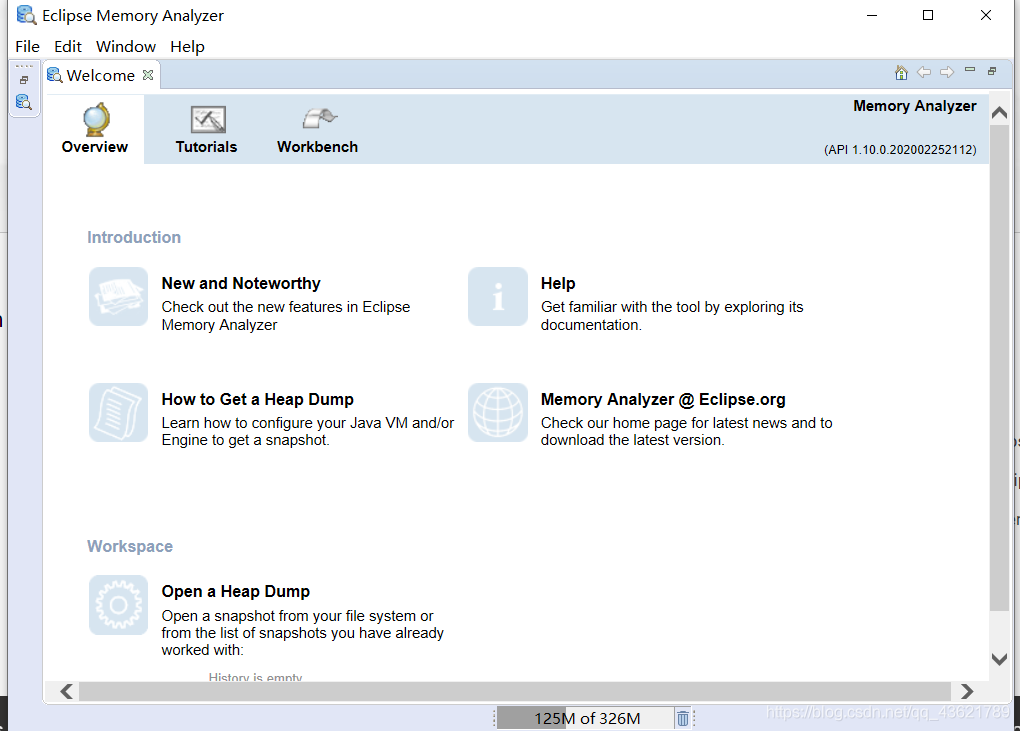Open the Edit menu
Viewport: 1020px width, 731px height.
pos(68,47)
